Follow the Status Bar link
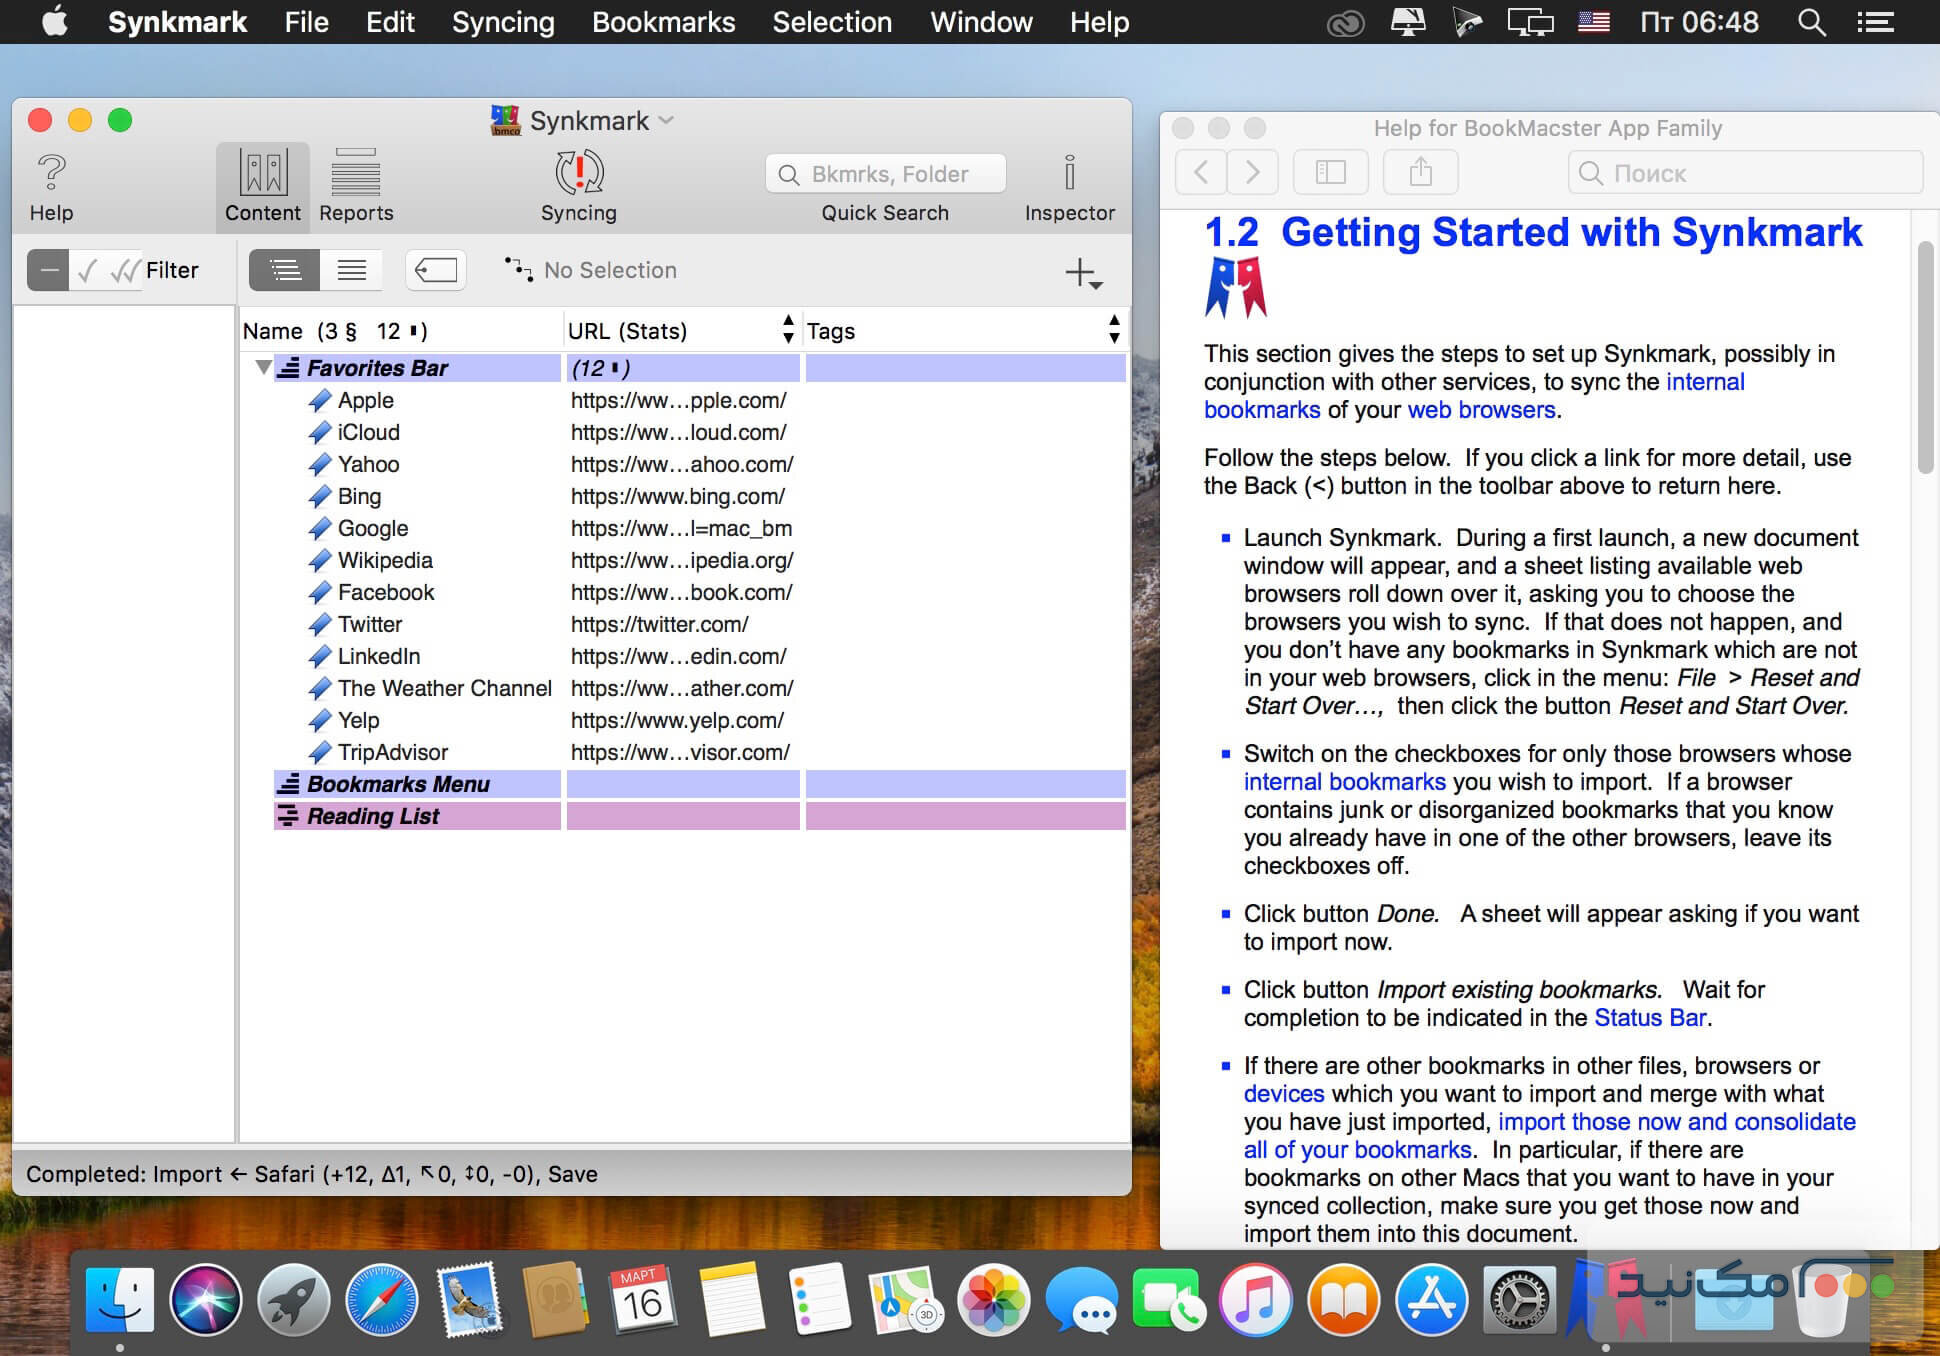 click(1649, 1017)
